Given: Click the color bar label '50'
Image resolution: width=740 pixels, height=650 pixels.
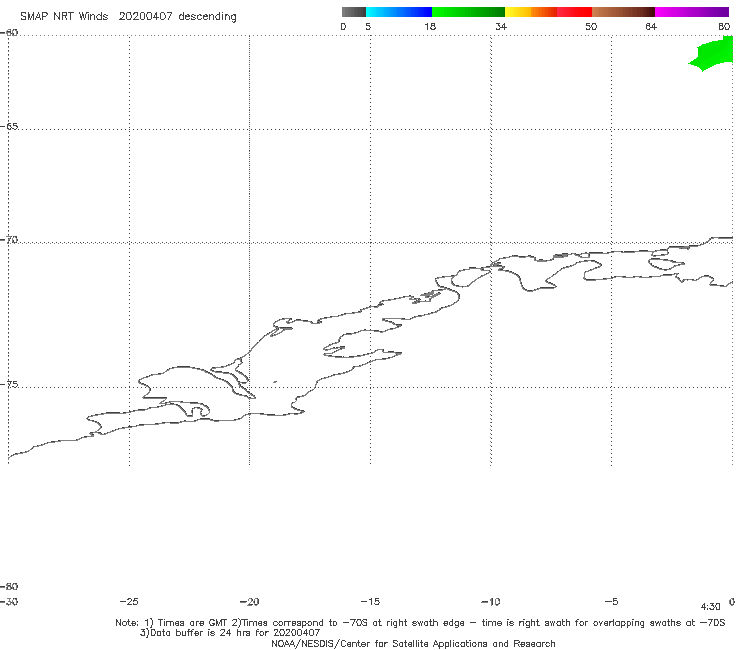Looking at the screenshot, I should [x=591, y=26].
